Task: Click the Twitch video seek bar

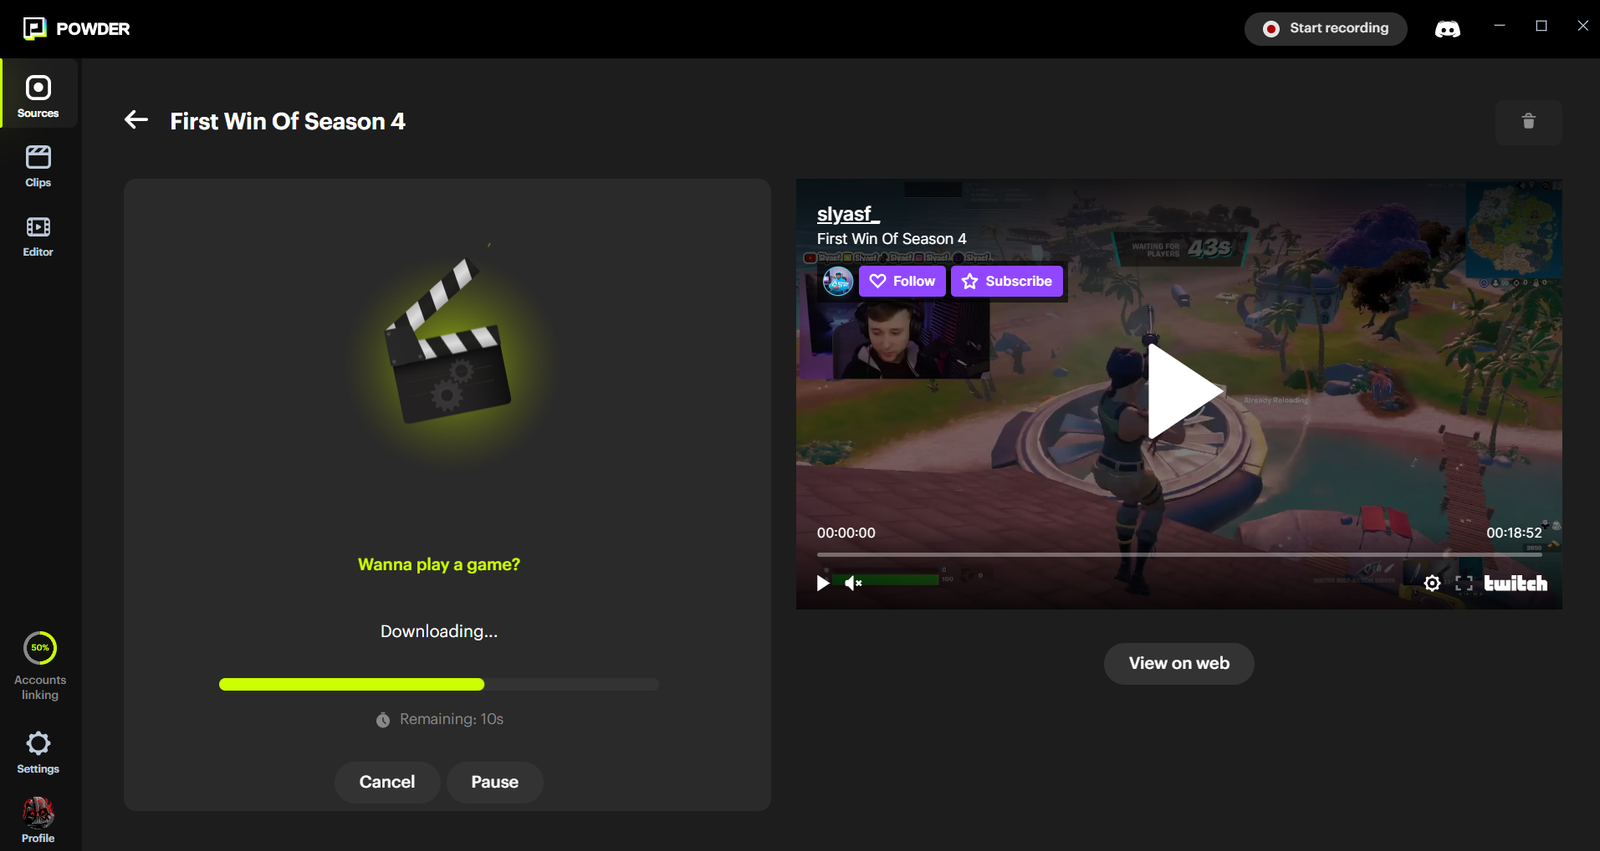Action: pos(1178,554)
